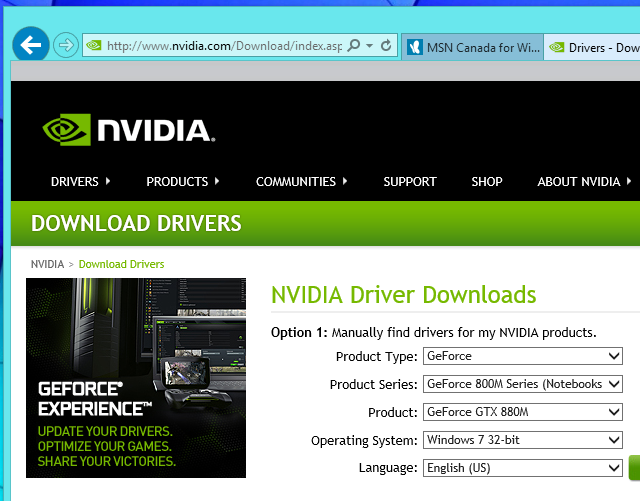Expand the Product Type dropdown
The width and height of the screenshot is (640, 501).
pos(522,356)
